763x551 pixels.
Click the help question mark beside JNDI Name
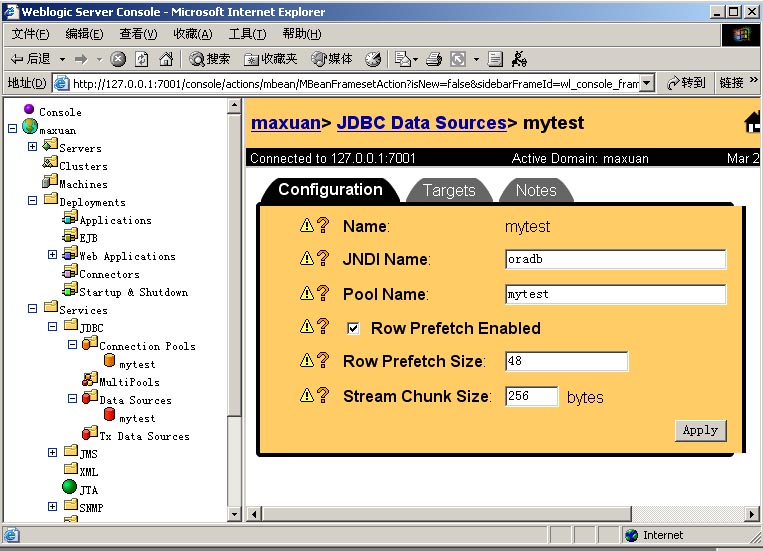pyautogui.click(x=323, y=258)
